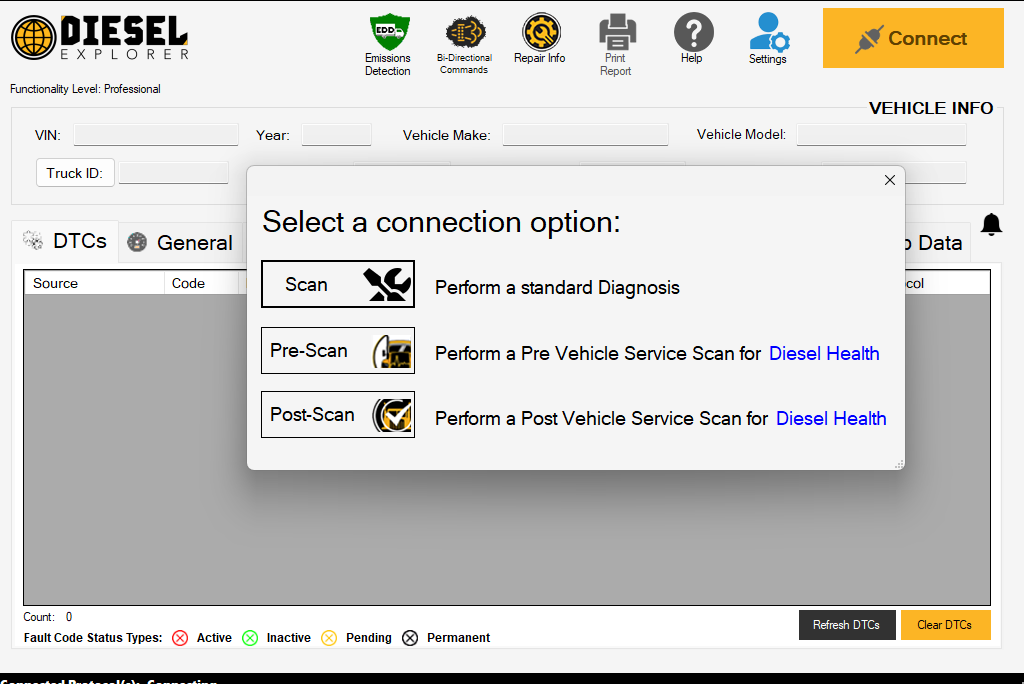Click the red Active status icon
Screen dimensions: 1024x684
180,638
